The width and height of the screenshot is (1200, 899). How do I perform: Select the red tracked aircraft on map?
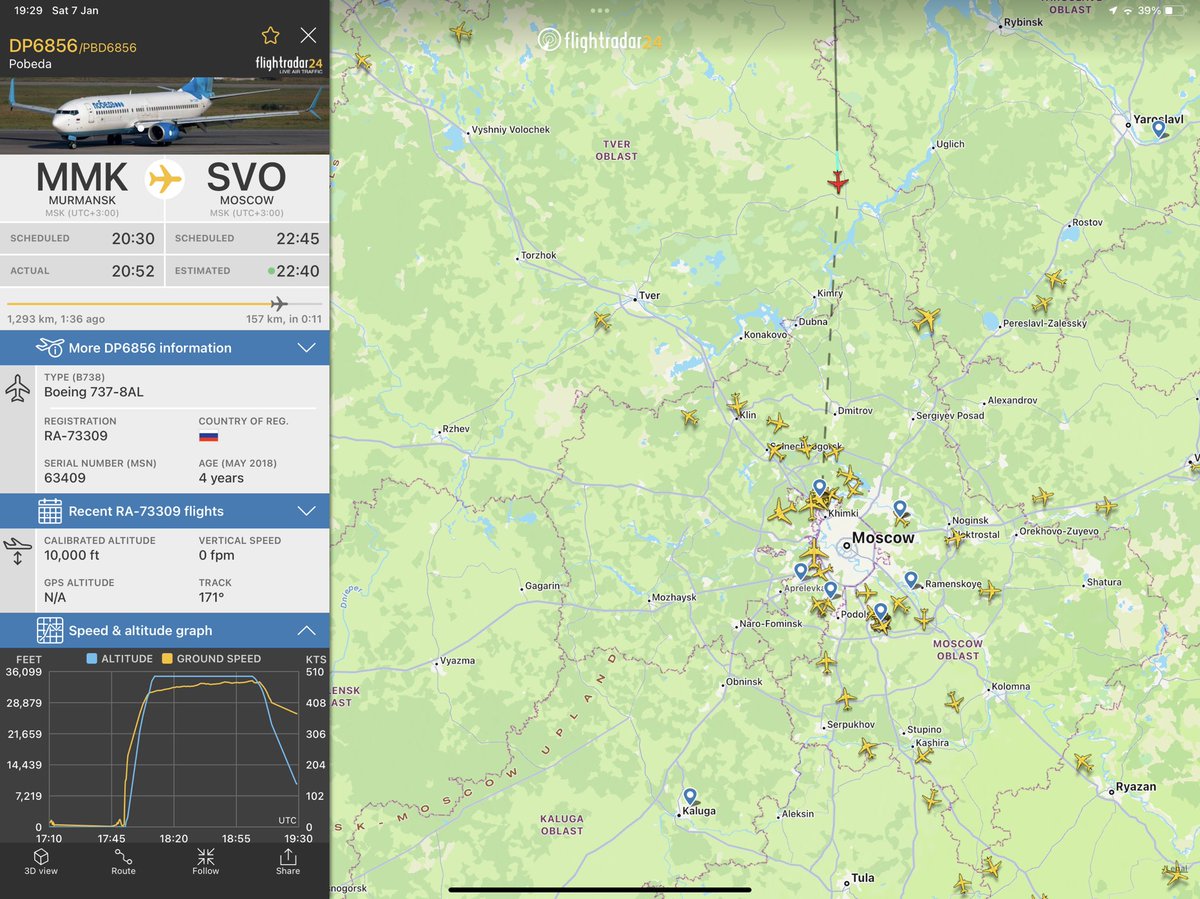point(838,182)
